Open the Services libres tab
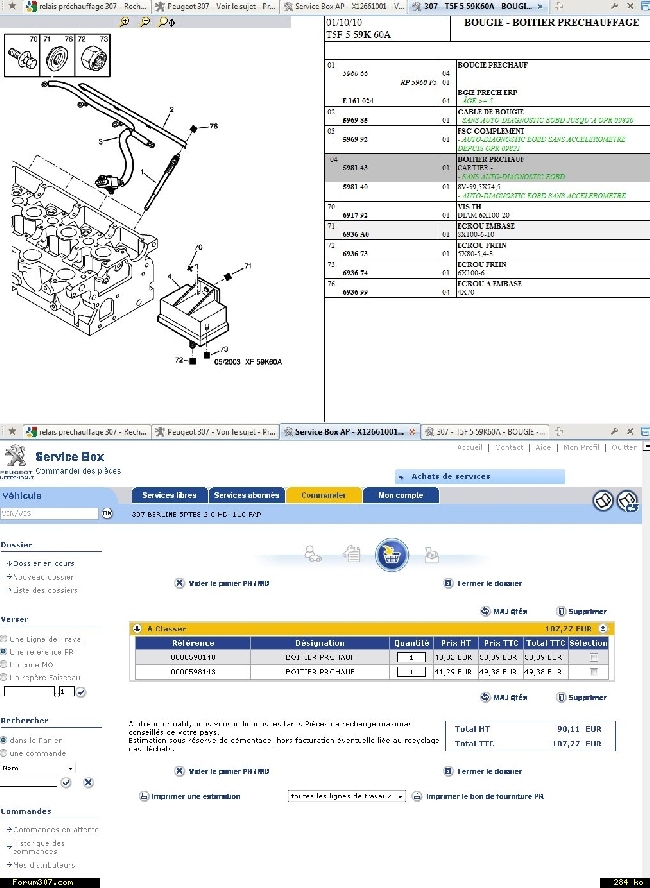The image size is (650, 888). [x=169, y=495]
